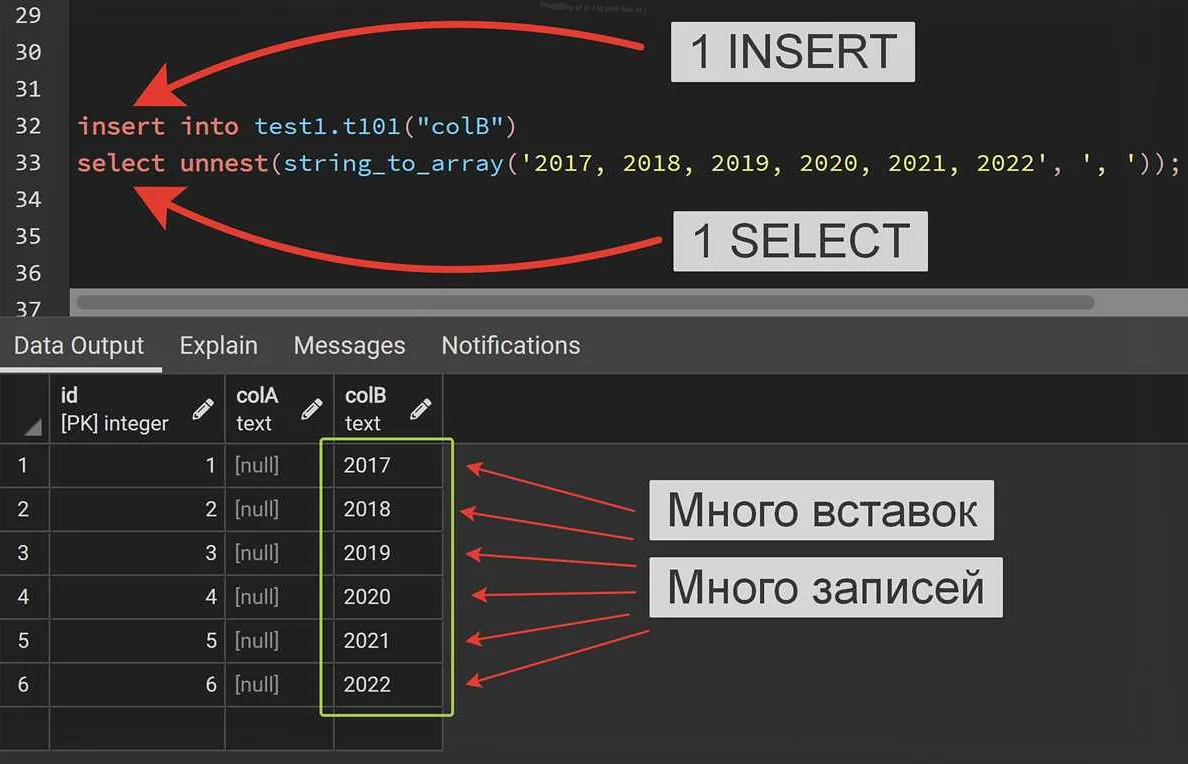Switch to the Explain tab

coord(218,346)
